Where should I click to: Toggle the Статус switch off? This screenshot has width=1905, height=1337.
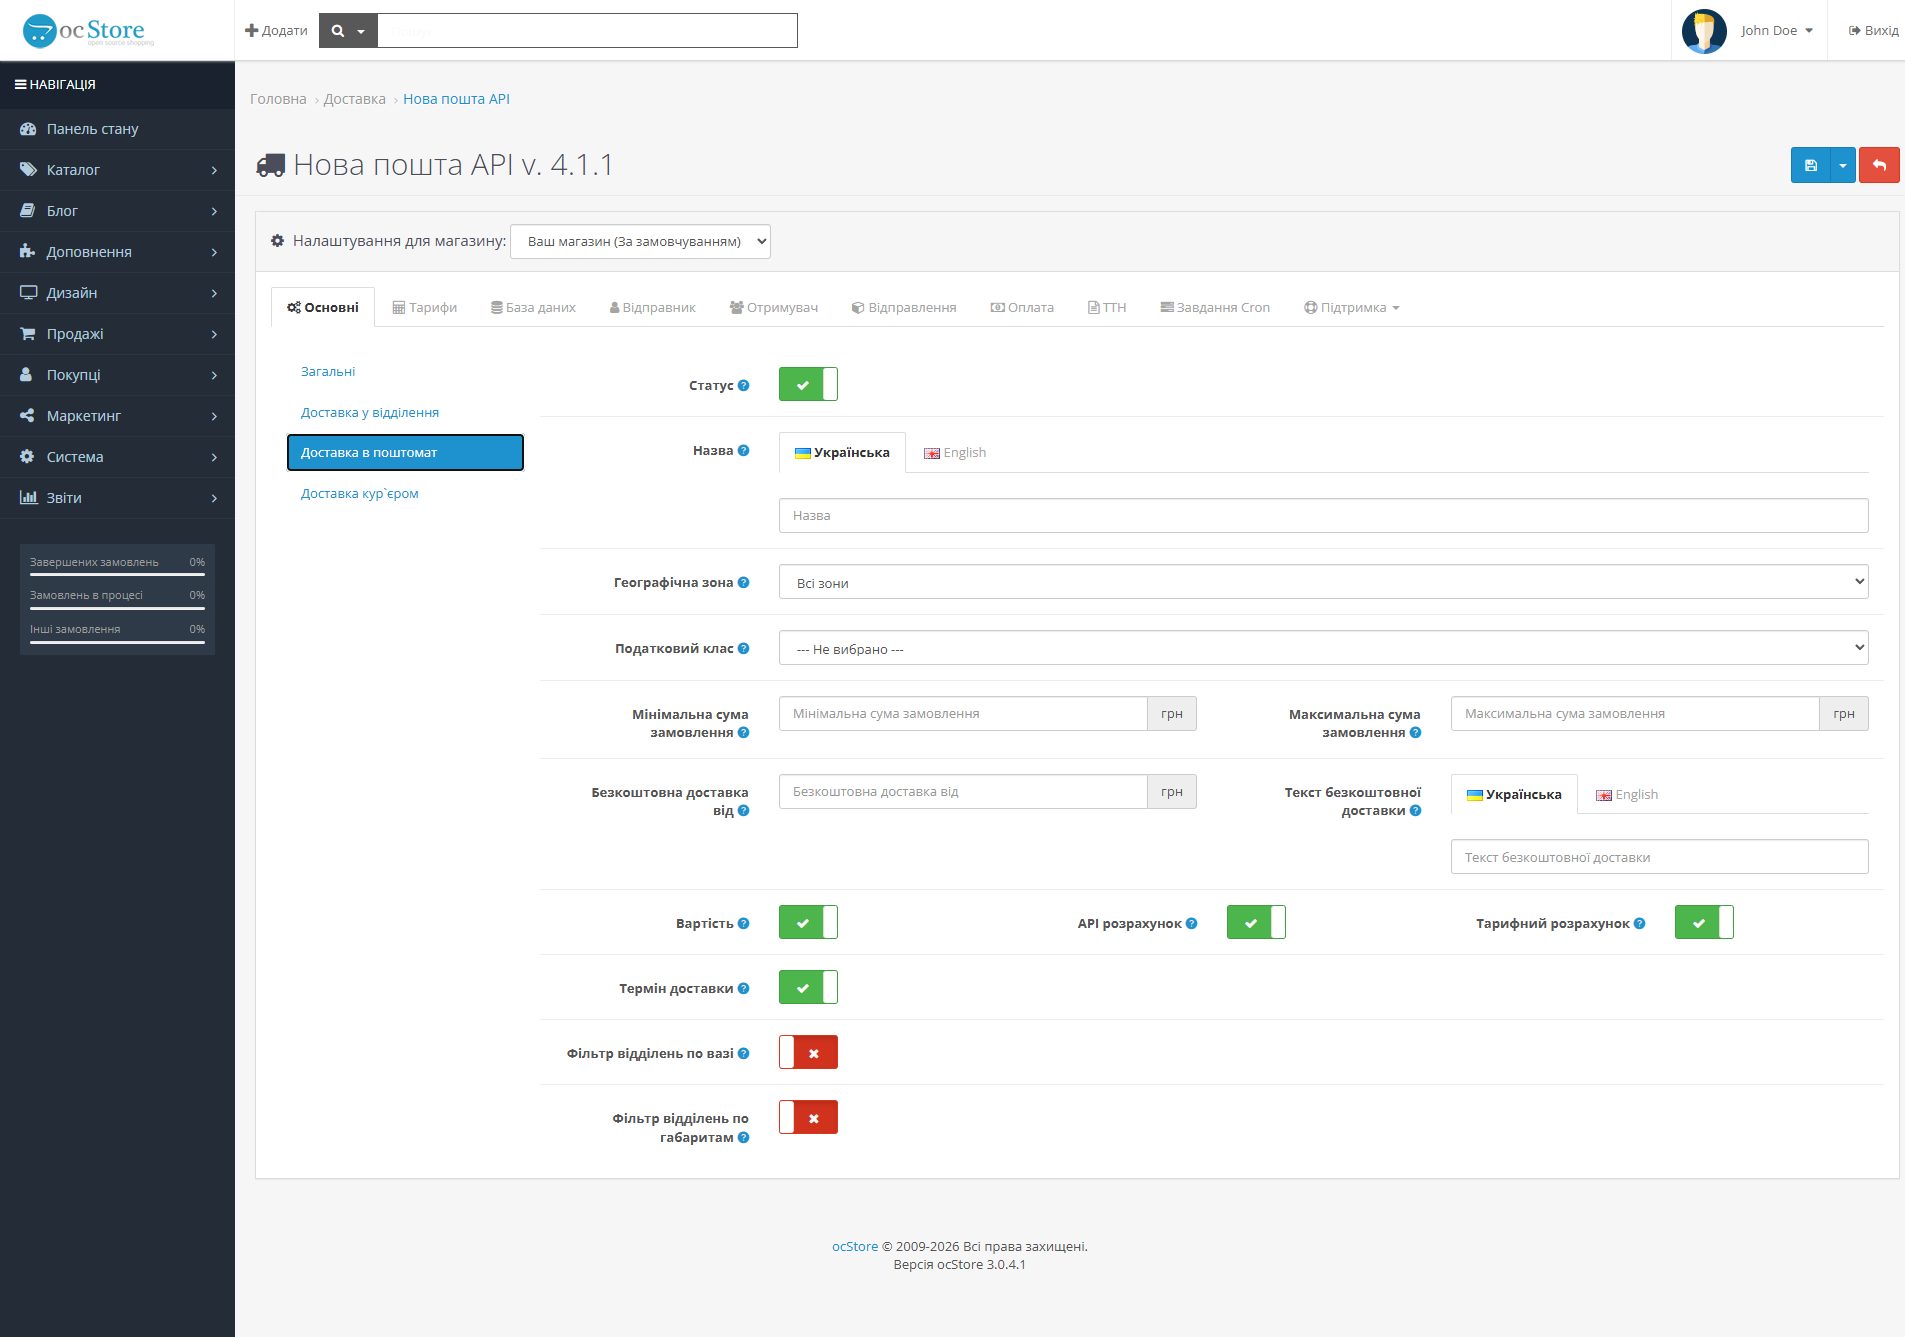808,384
